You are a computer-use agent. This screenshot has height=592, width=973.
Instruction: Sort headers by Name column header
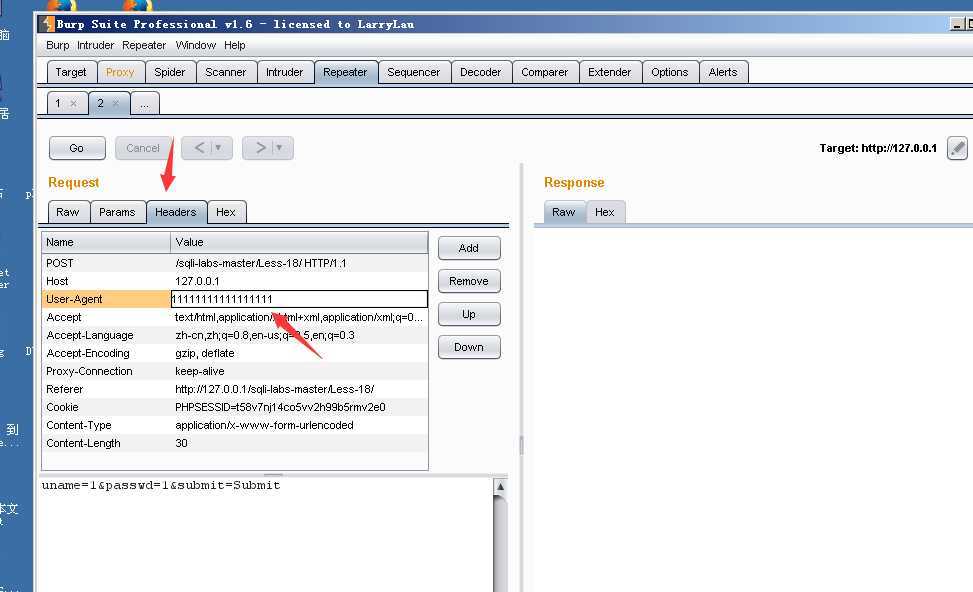point(106,242)
